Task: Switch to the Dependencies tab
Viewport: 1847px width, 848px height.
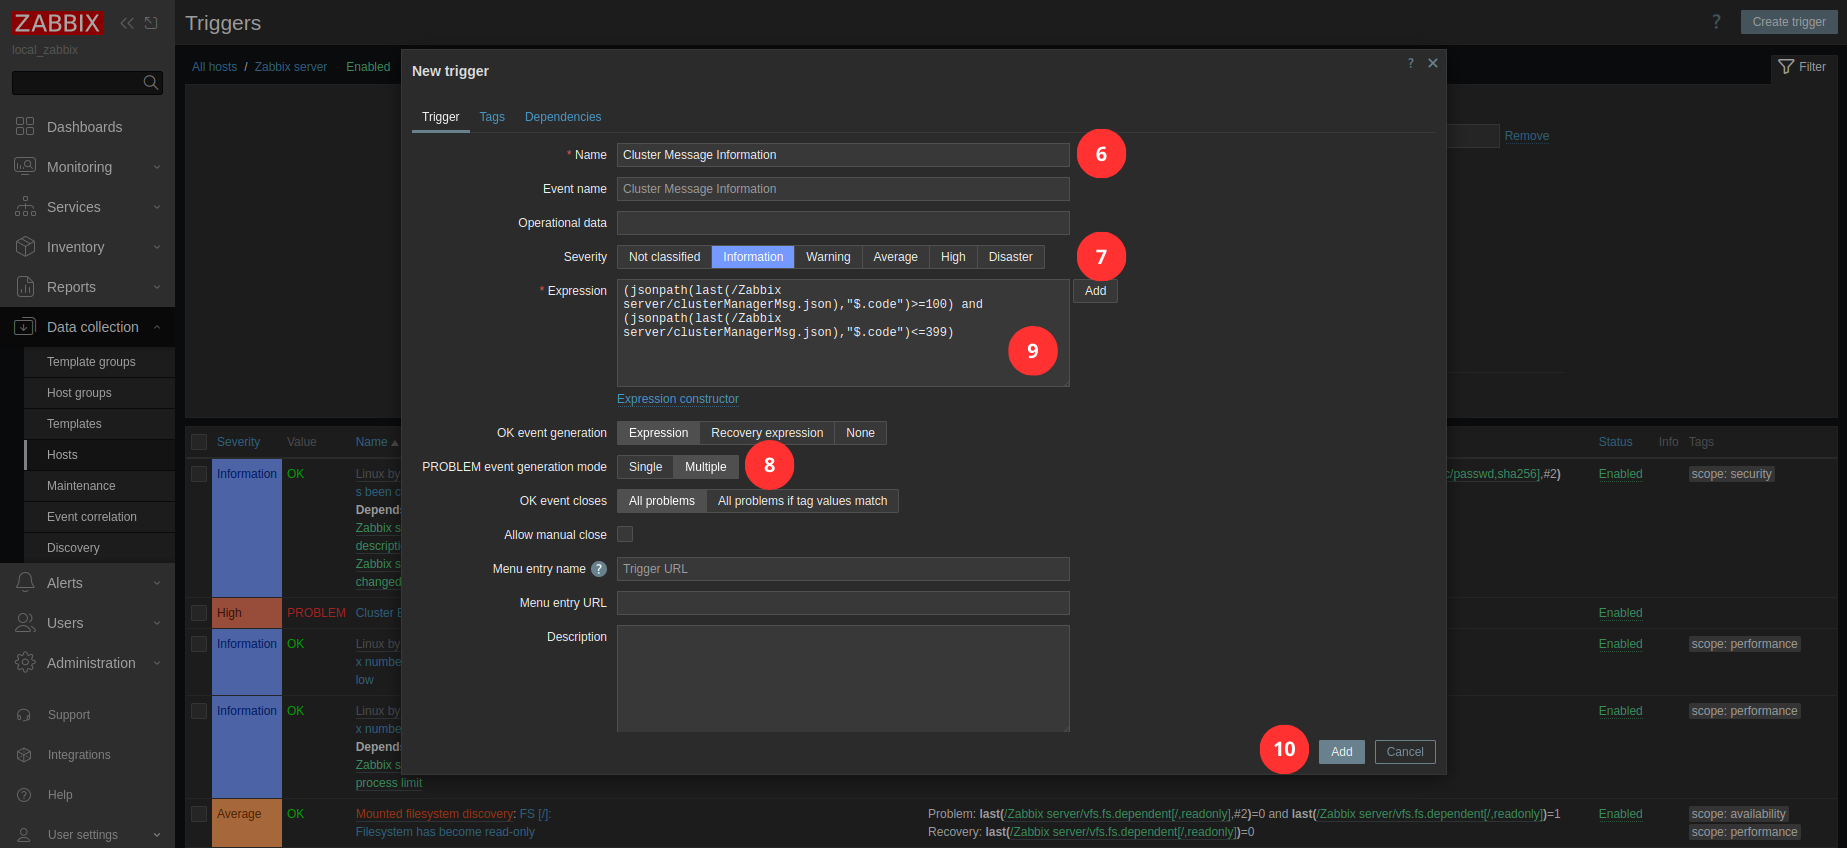Action: click(x=563, y=117)
